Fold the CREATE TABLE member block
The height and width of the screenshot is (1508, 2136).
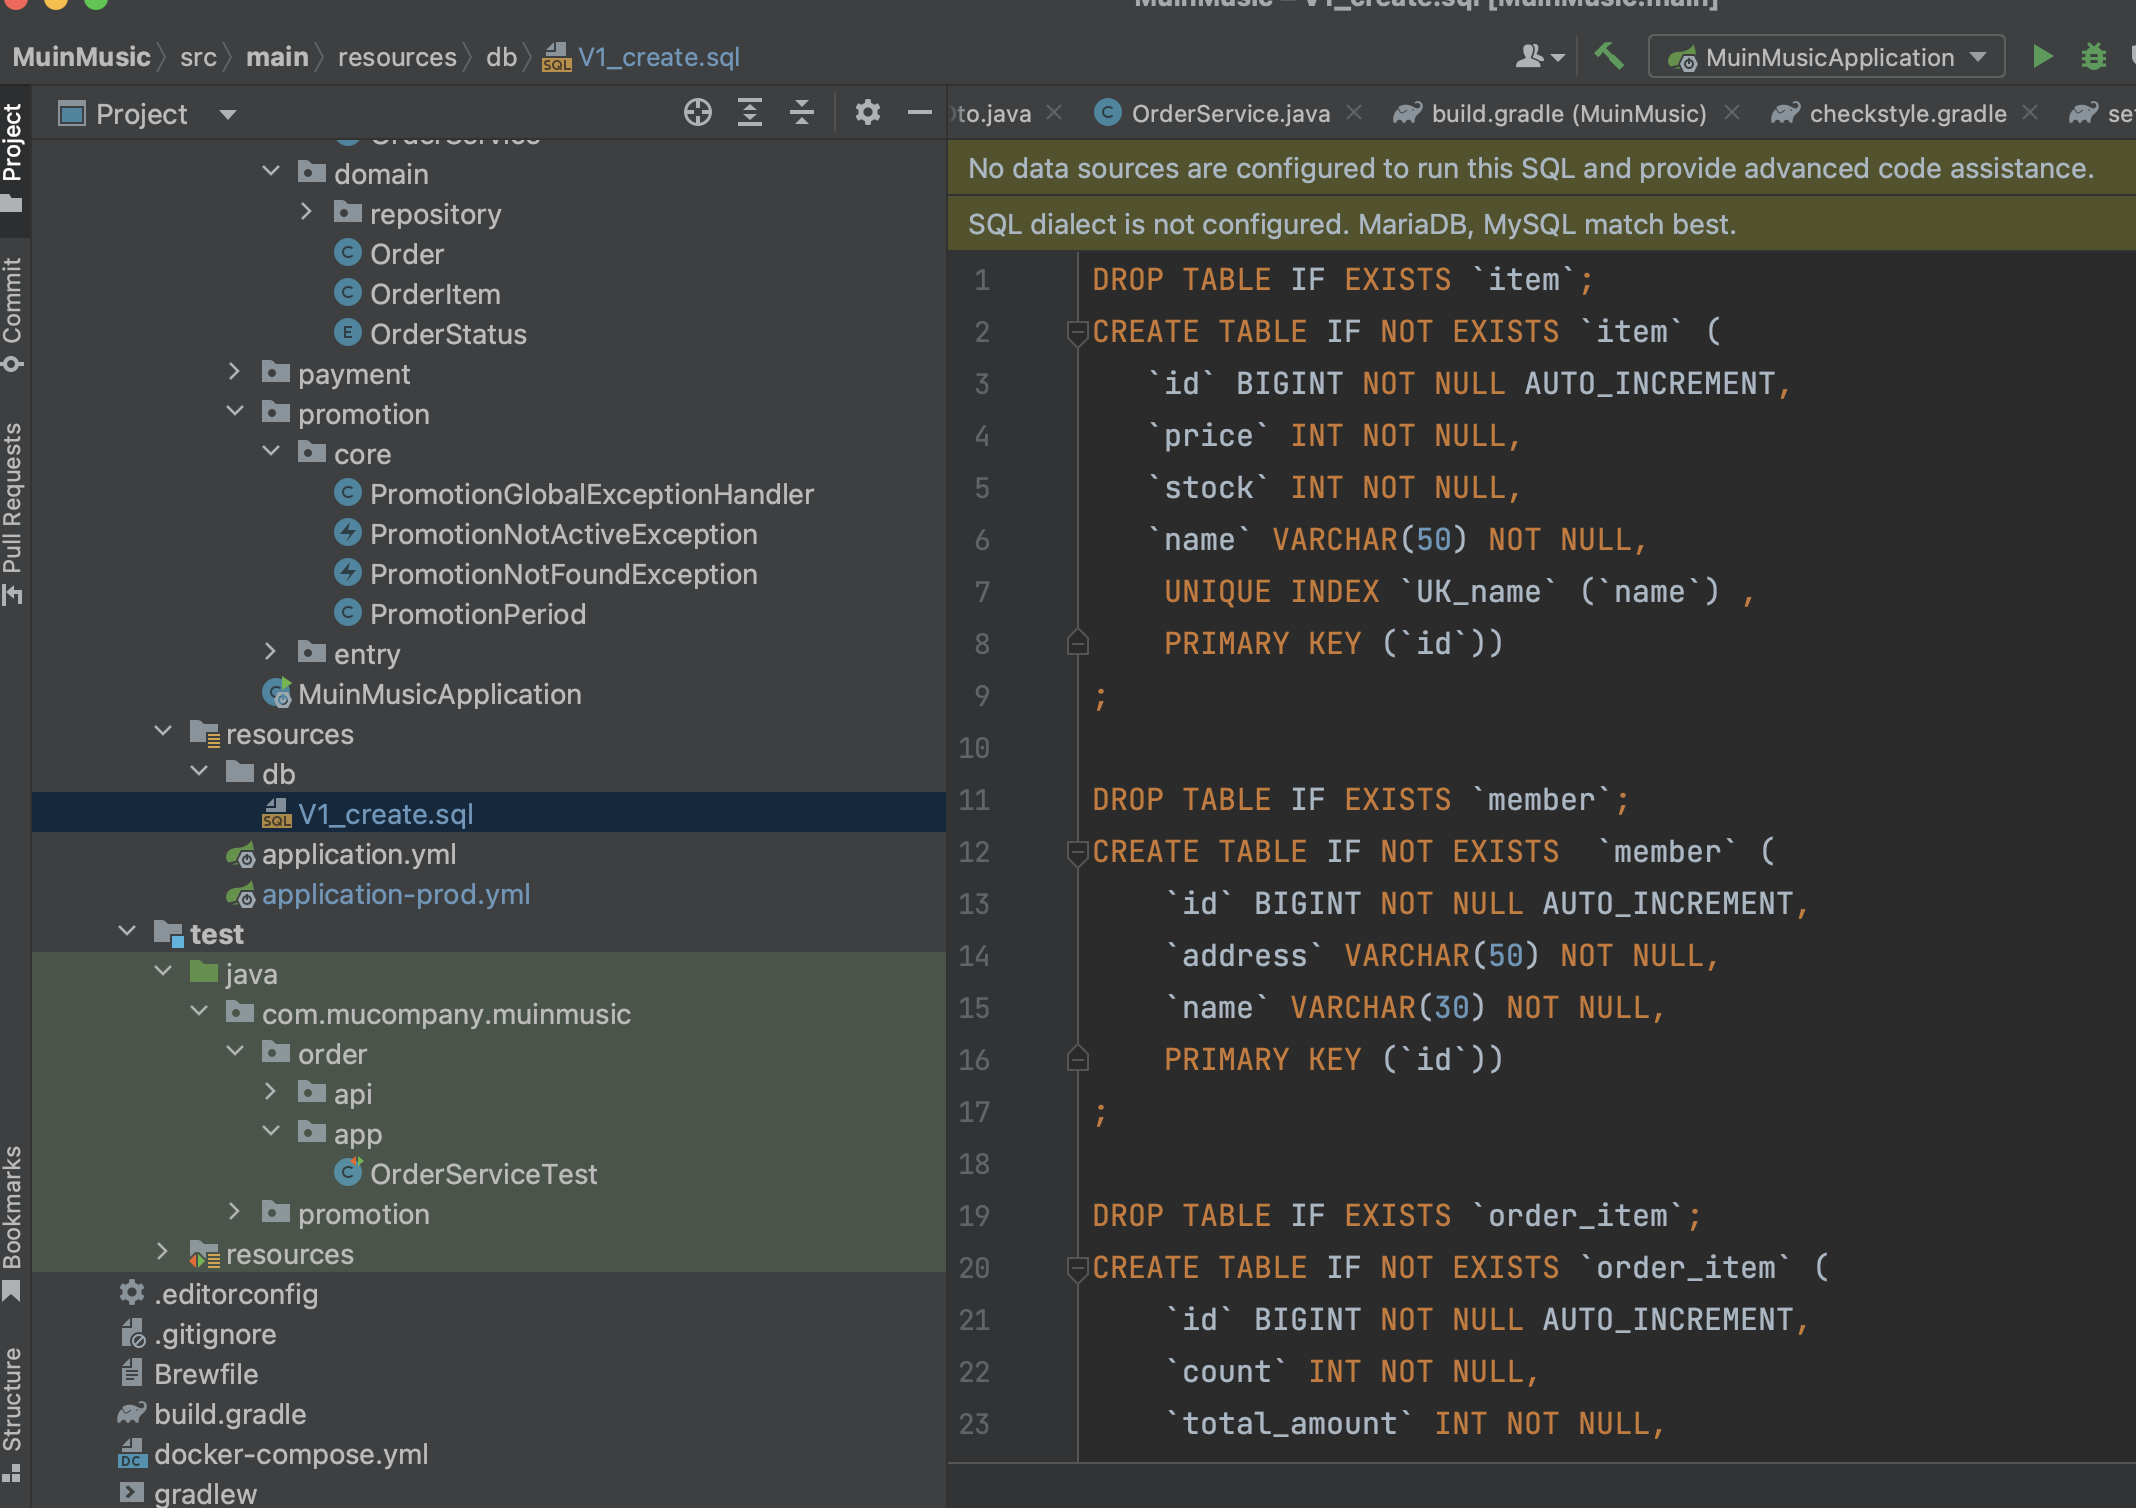point(1077,852)
